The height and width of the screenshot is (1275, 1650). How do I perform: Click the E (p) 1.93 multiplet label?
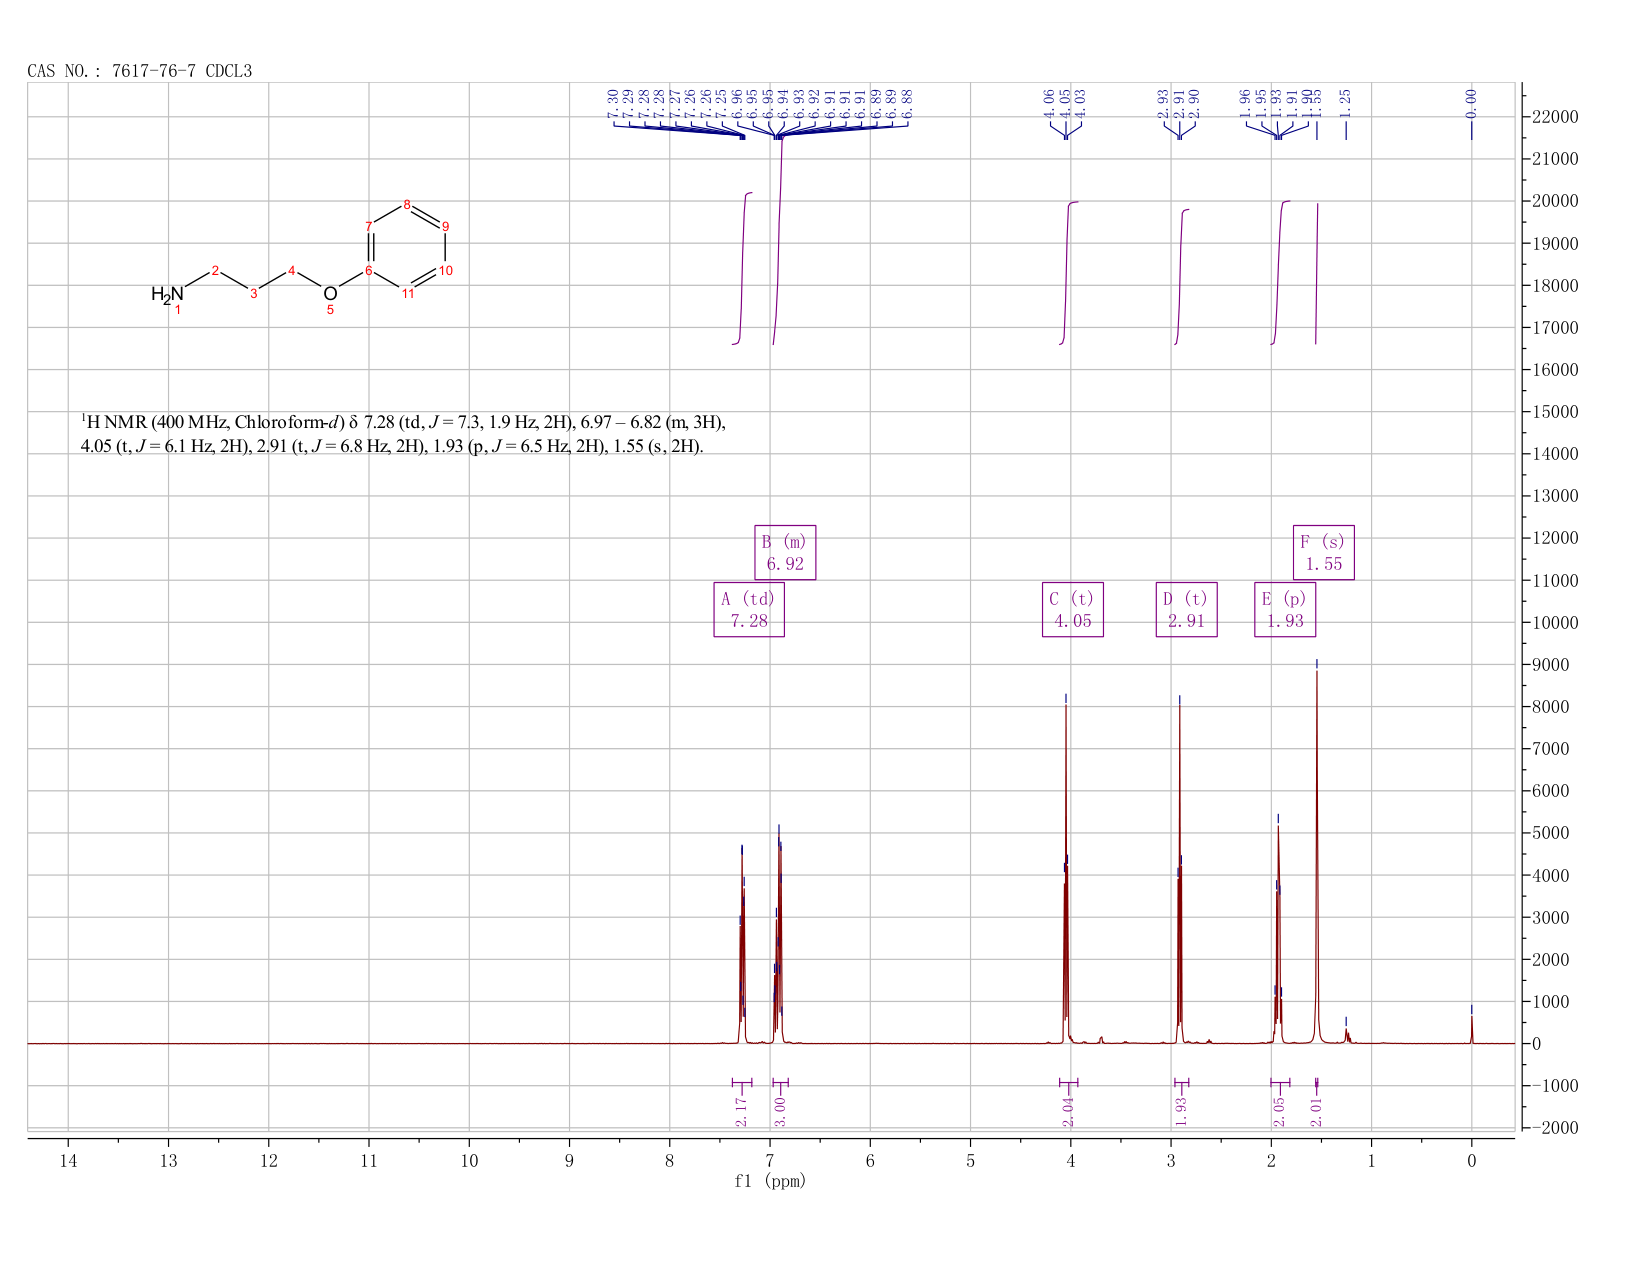[x=1285, y=609]
